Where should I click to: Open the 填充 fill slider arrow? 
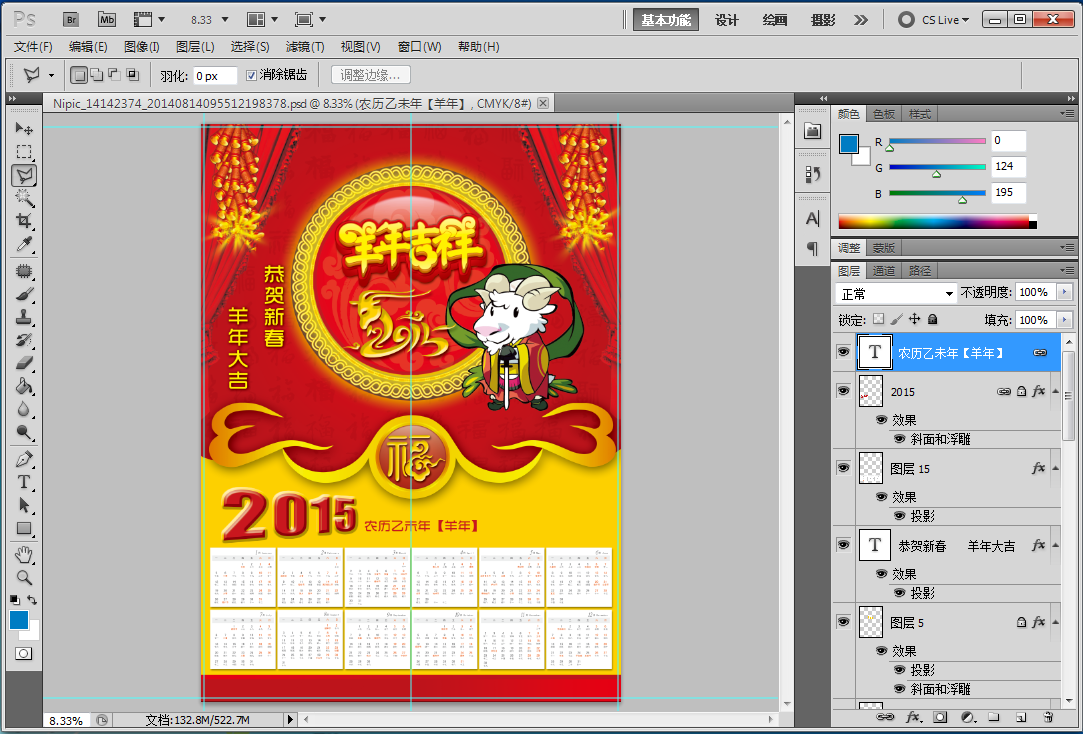[1064, 320]
